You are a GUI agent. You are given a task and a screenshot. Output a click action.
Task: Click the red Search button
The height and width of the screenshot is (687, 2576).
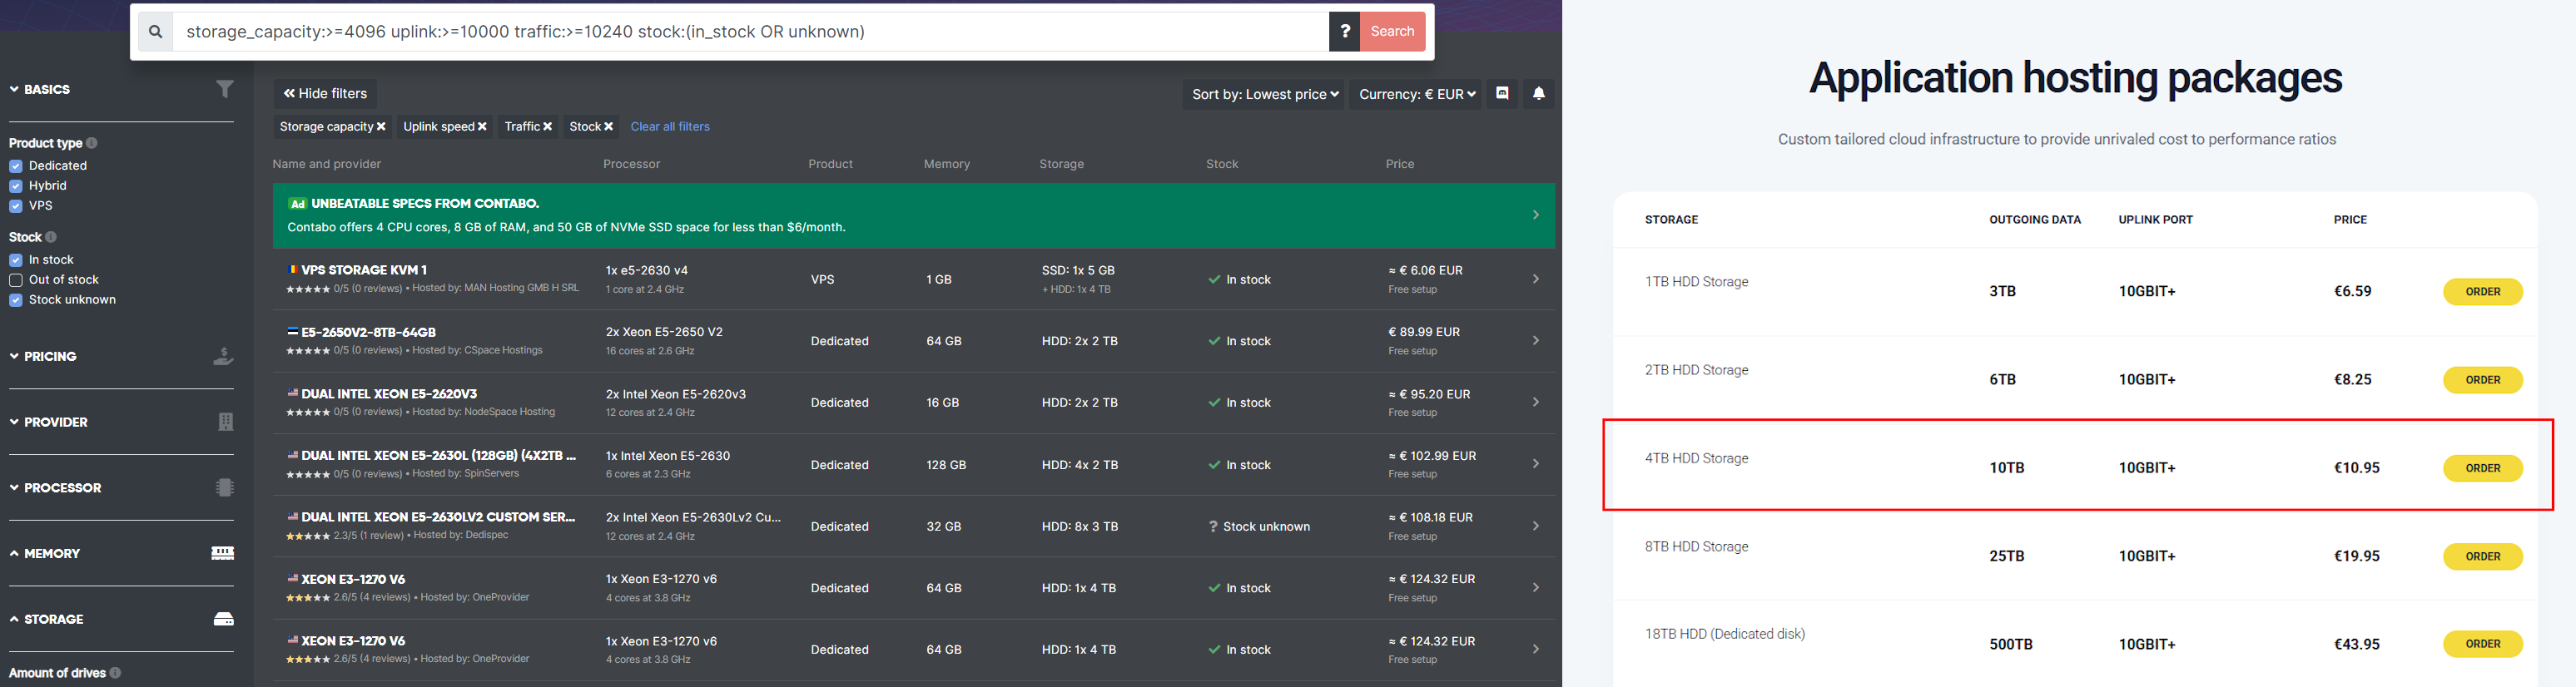tap(1392, 32)
